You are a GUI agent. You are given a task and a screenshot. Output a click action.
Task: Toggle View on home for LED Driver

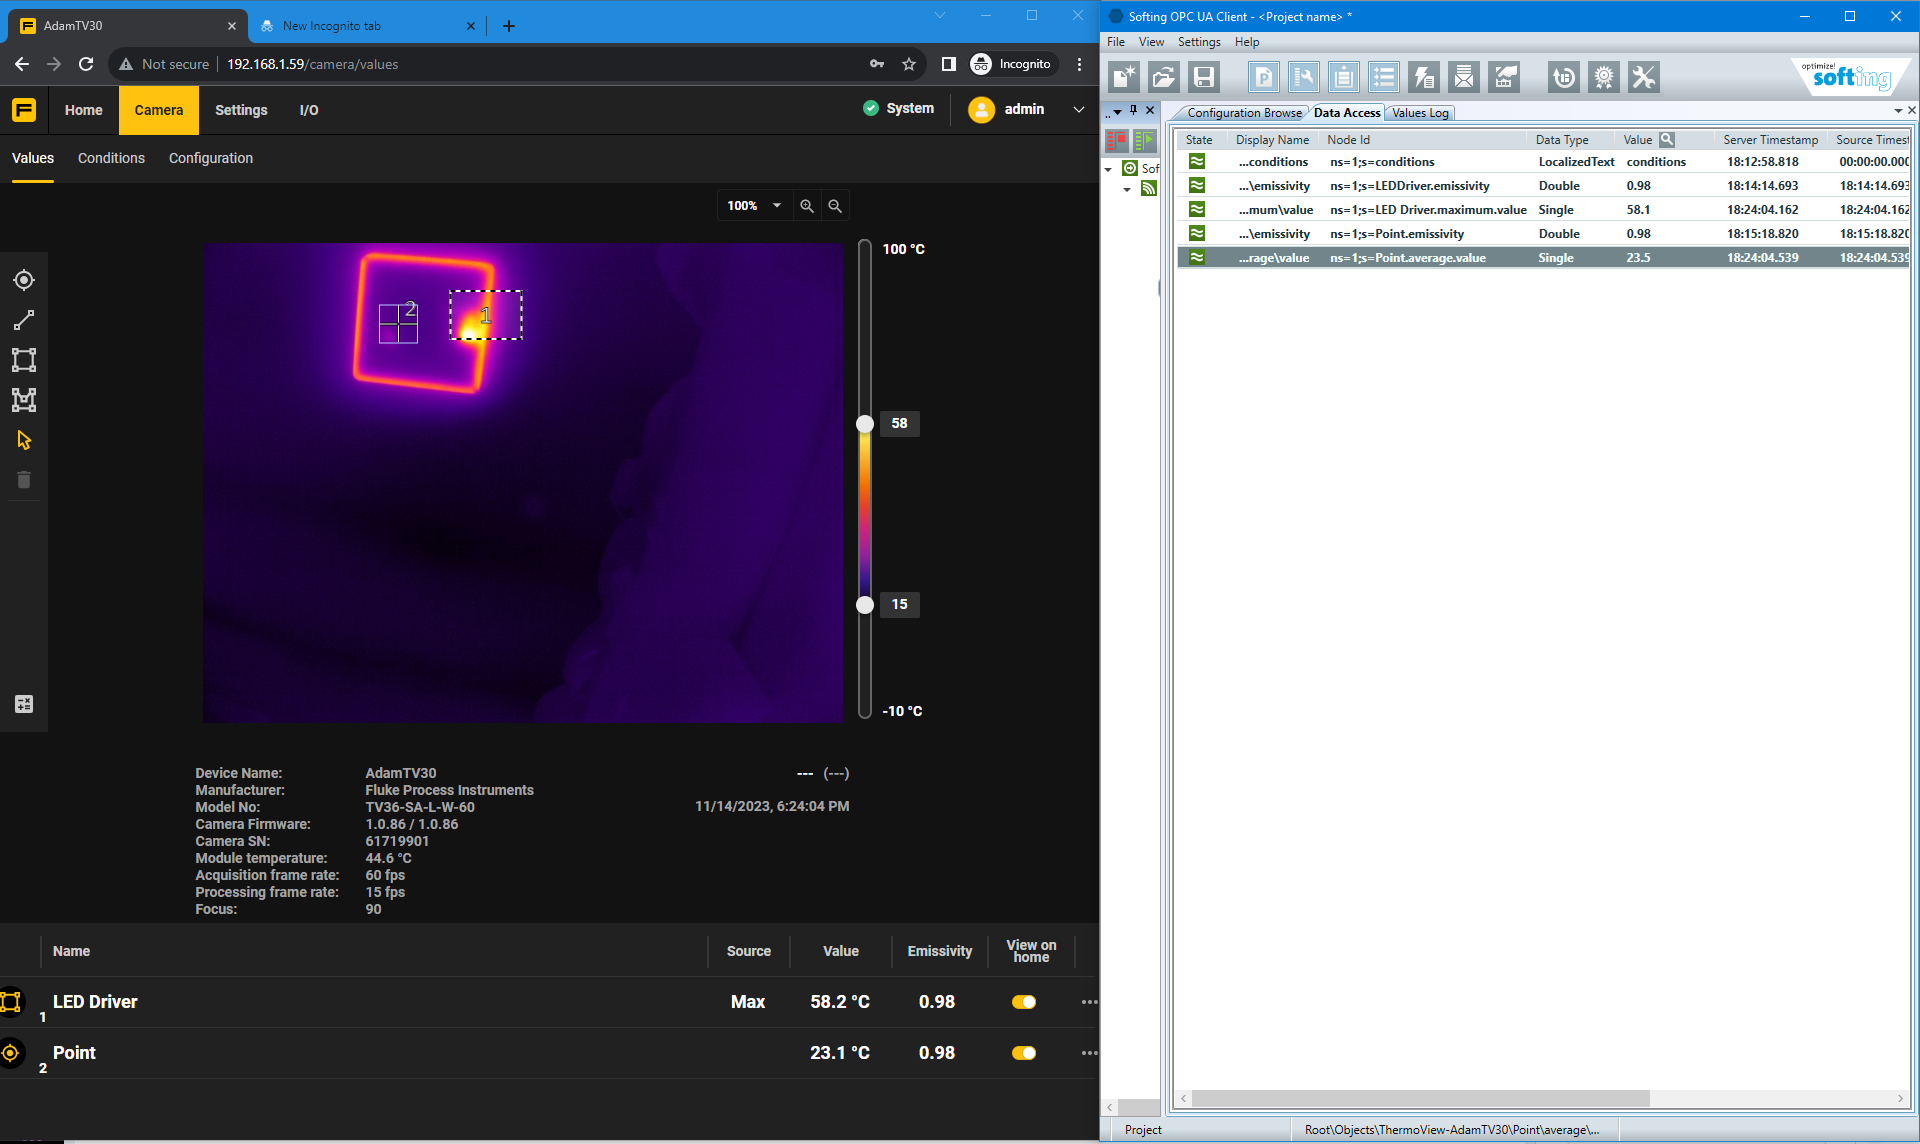pyautogui.click(x=1024, y=1002)
